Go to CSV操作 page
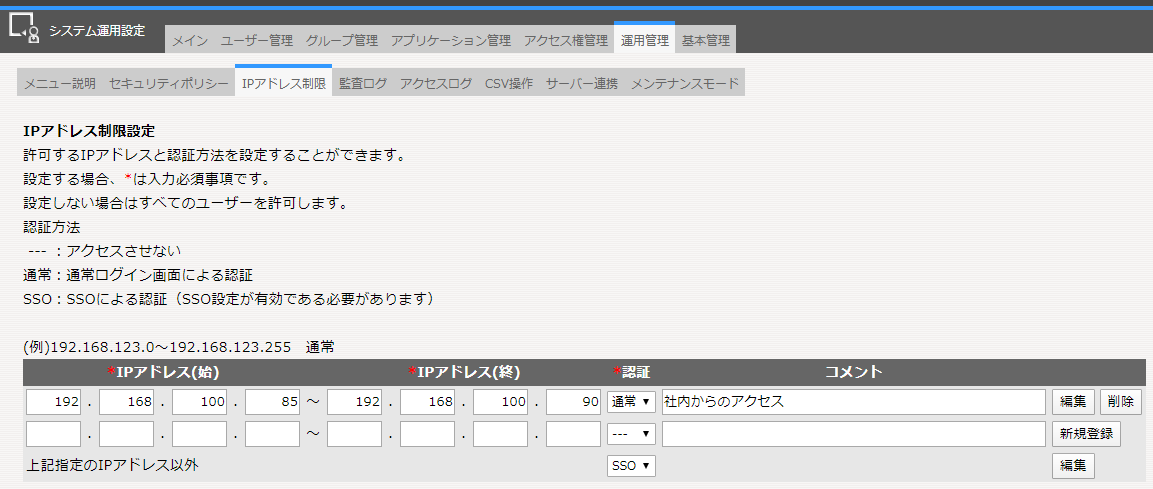Image resolution: width=1153 pixels, height=489 pixels. click(x=509, y=84)
